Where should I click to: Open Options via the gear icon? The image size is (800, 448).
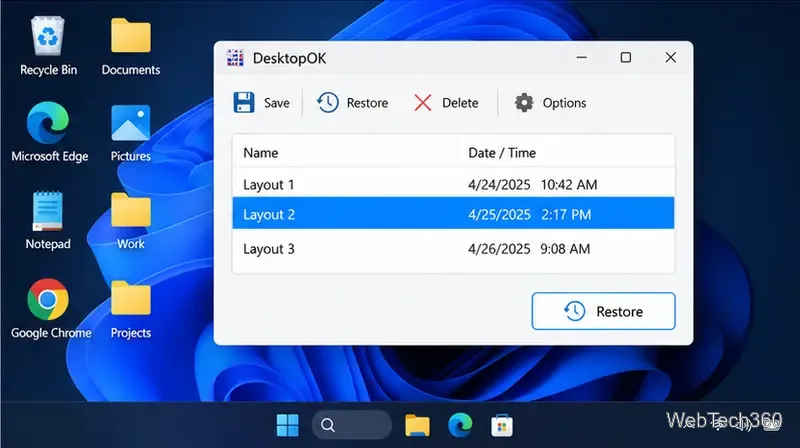click(523, 103)
